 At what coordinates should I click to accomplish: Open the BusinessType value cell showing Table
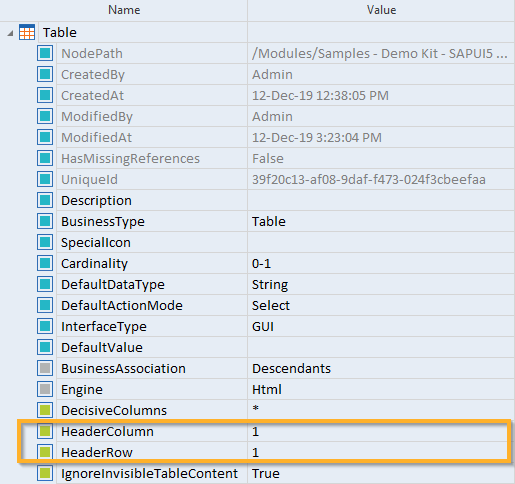coord(381,221)
